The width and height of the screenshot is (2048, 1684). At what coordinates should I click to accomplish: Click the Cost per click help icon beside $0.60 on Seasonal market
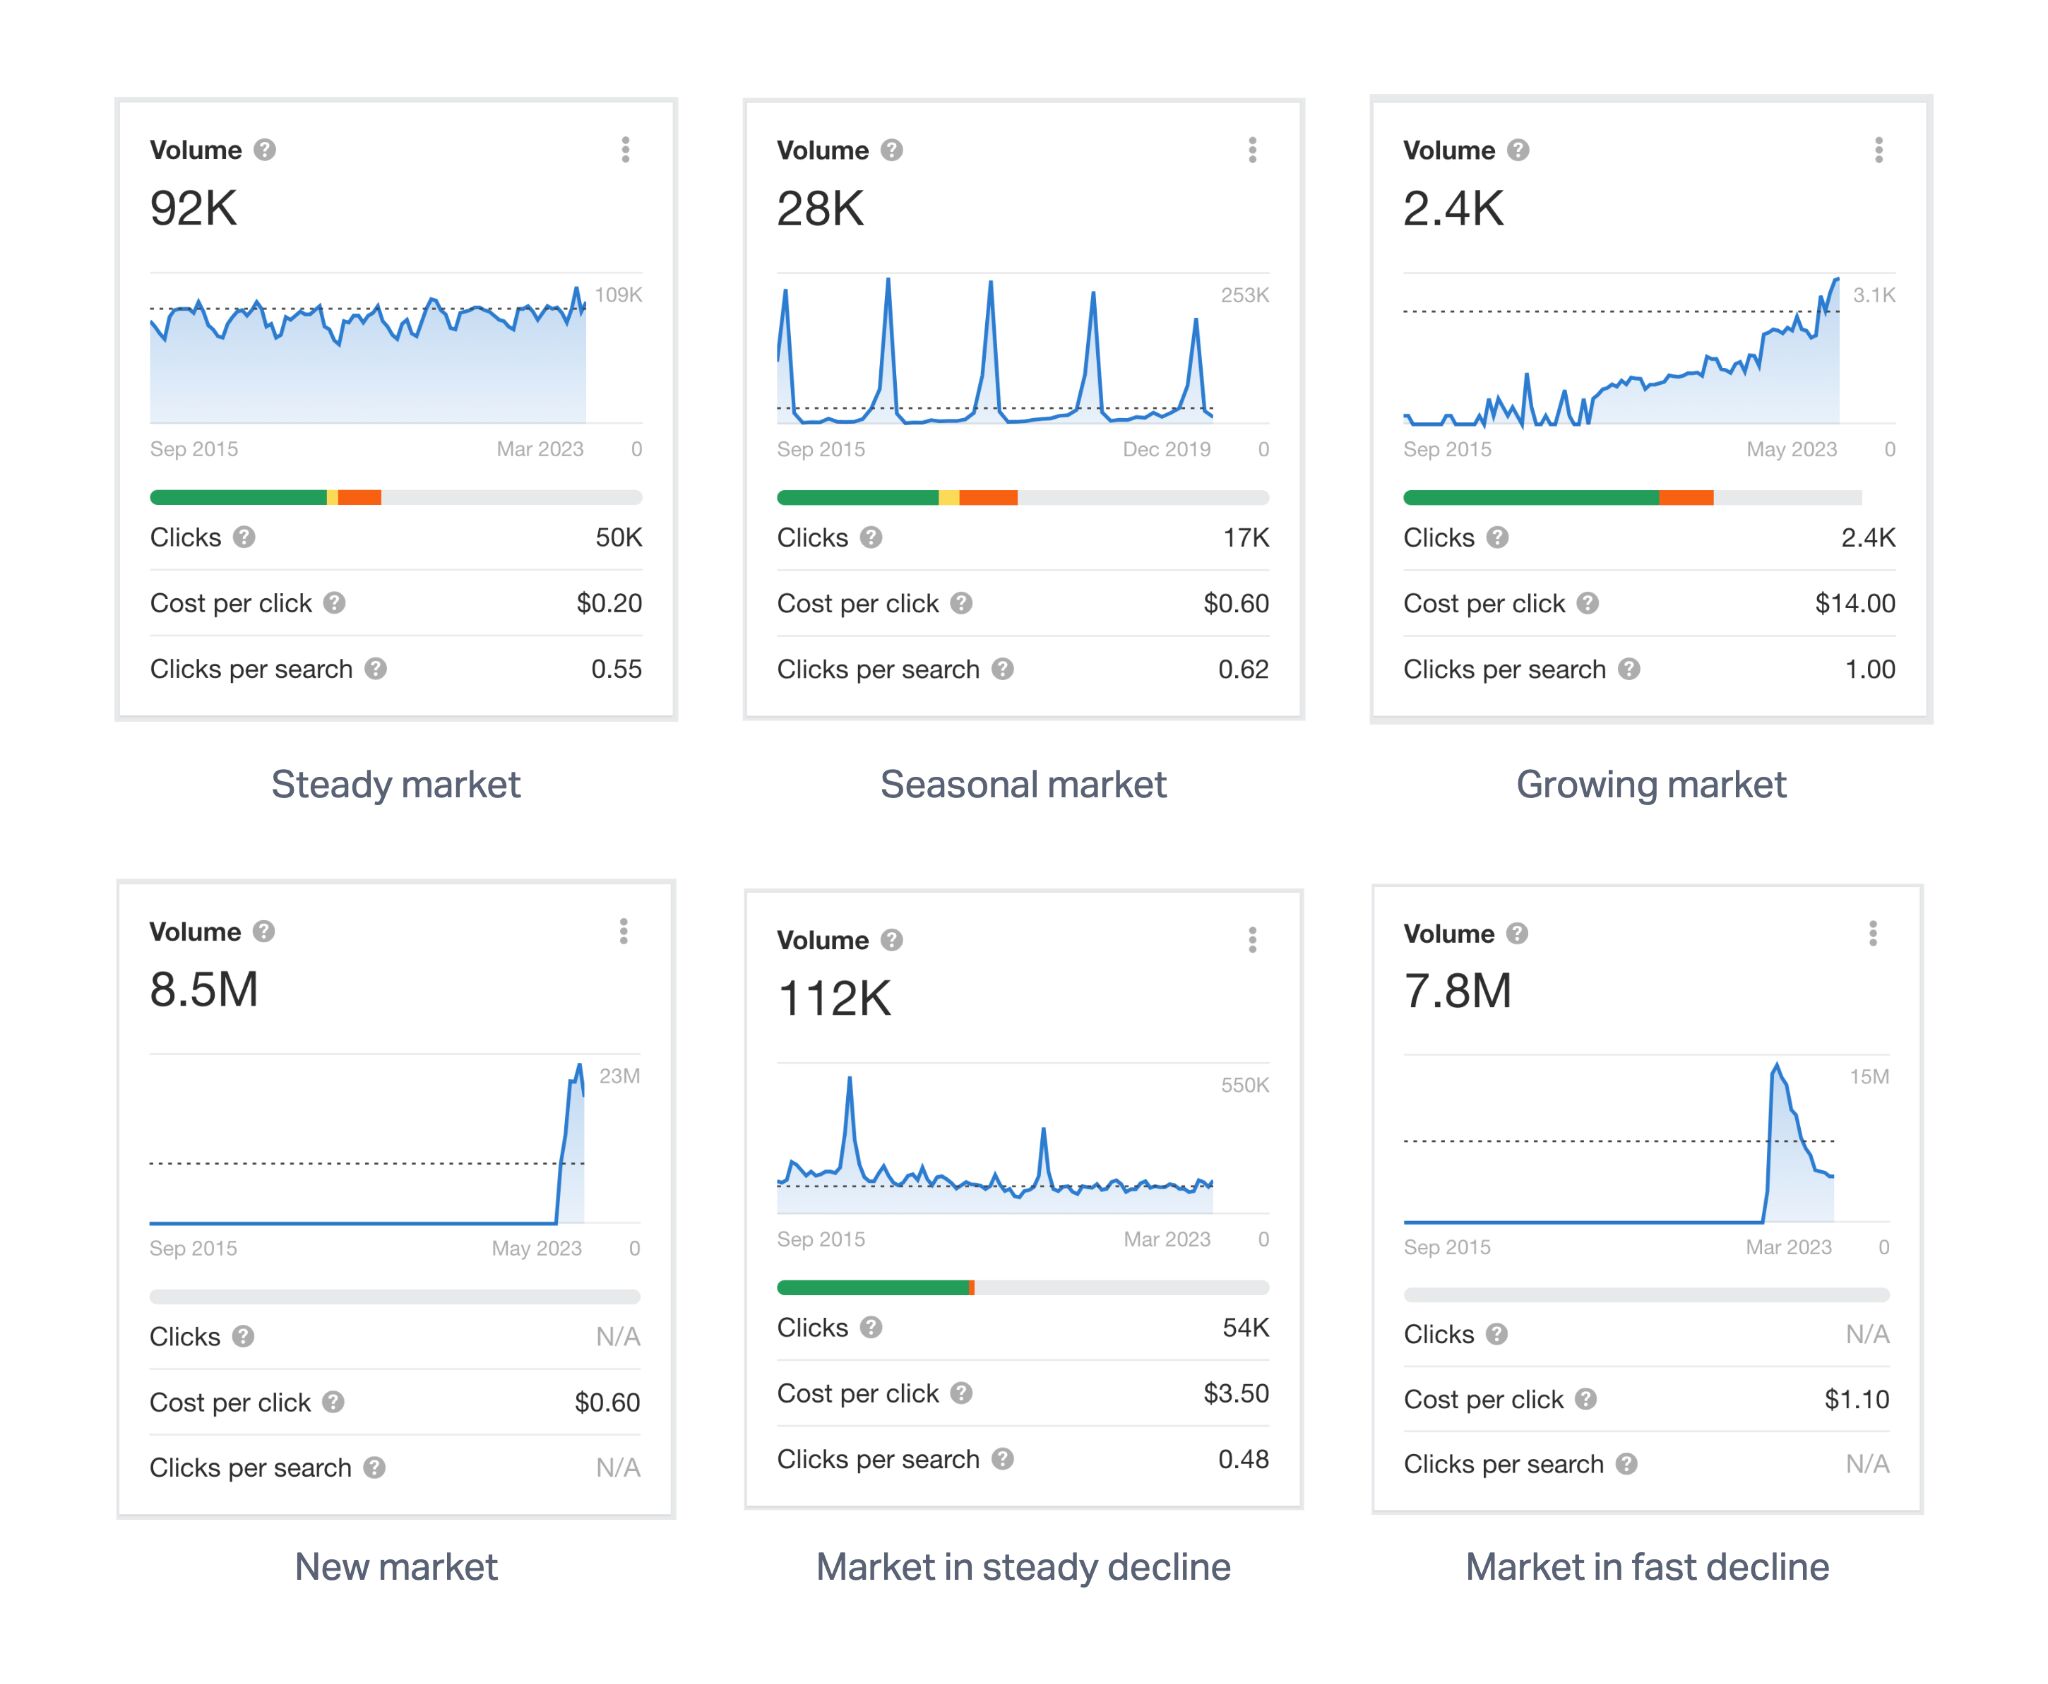coord(961,603)
